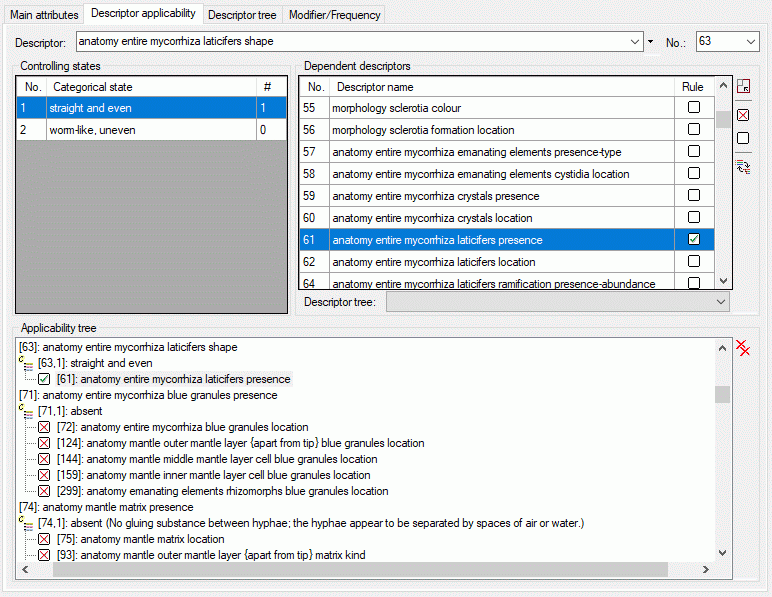The height and width of the screenshot is (597, 772).
Task: Select the 'worm-like, uneven' controlling state row
Action: 152,130
